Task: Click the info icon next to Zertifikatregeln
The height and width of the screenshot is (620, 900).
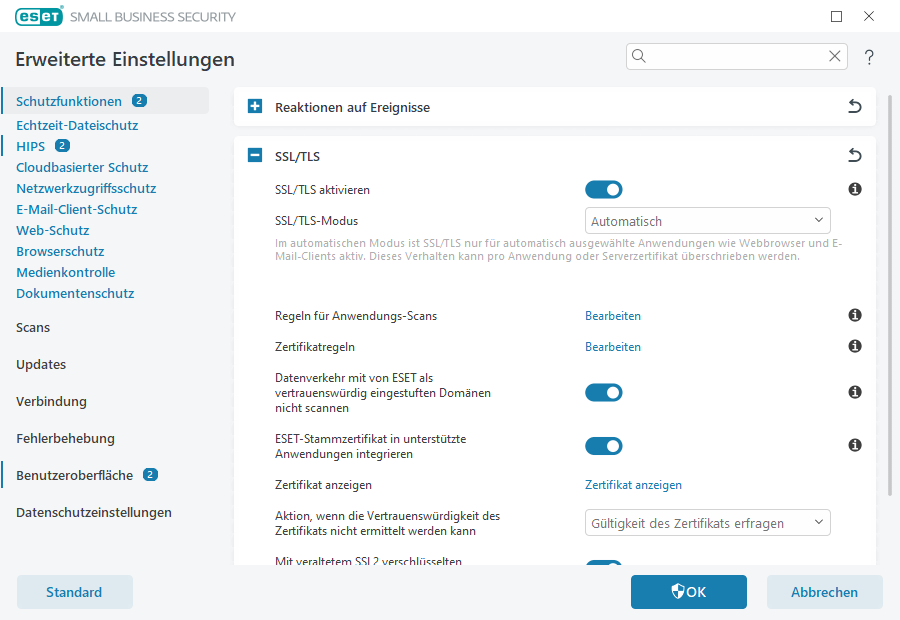Action: (855, 346)
